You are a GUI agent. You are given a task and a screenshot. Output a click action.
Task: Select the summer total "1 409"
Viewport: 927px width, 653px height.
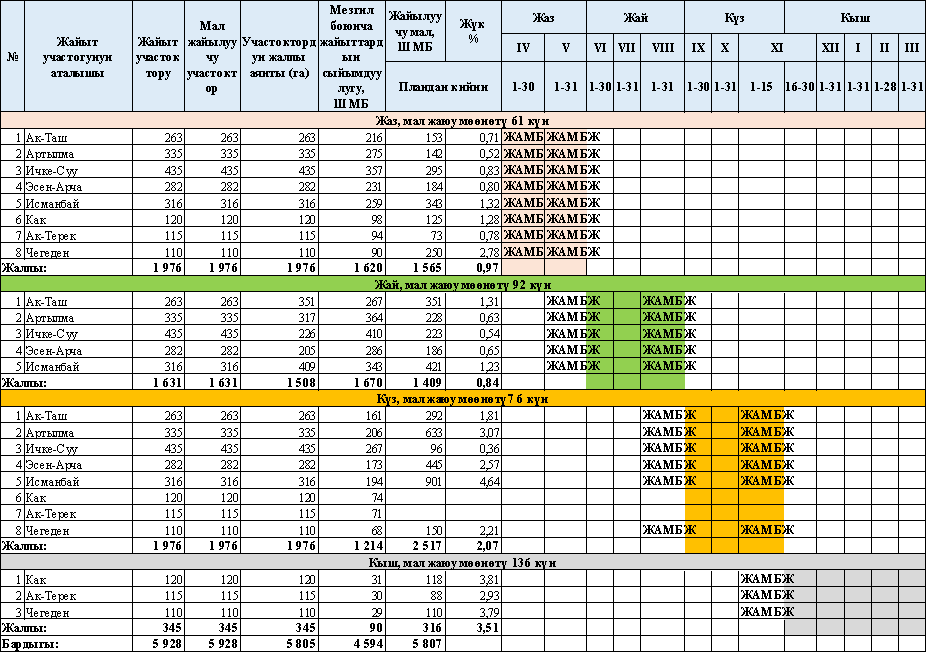tap(415, 382)
